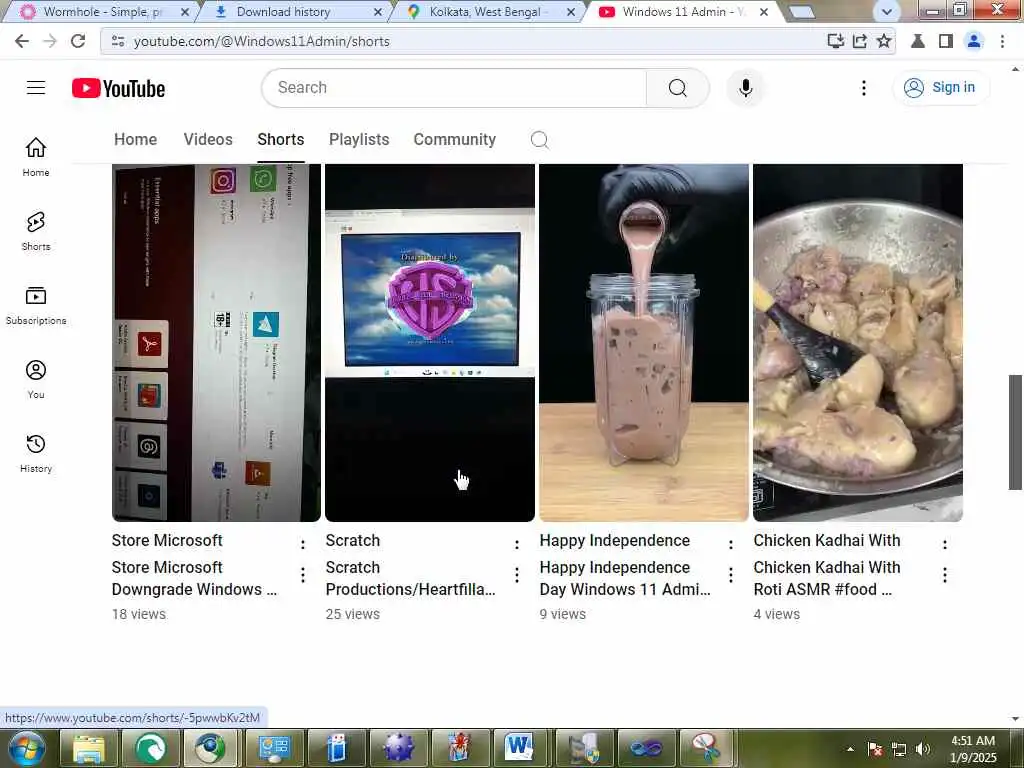This screenshot has height=768, width=1024.
Task: Select the Shorts channel tab
Action: point(281,140)
